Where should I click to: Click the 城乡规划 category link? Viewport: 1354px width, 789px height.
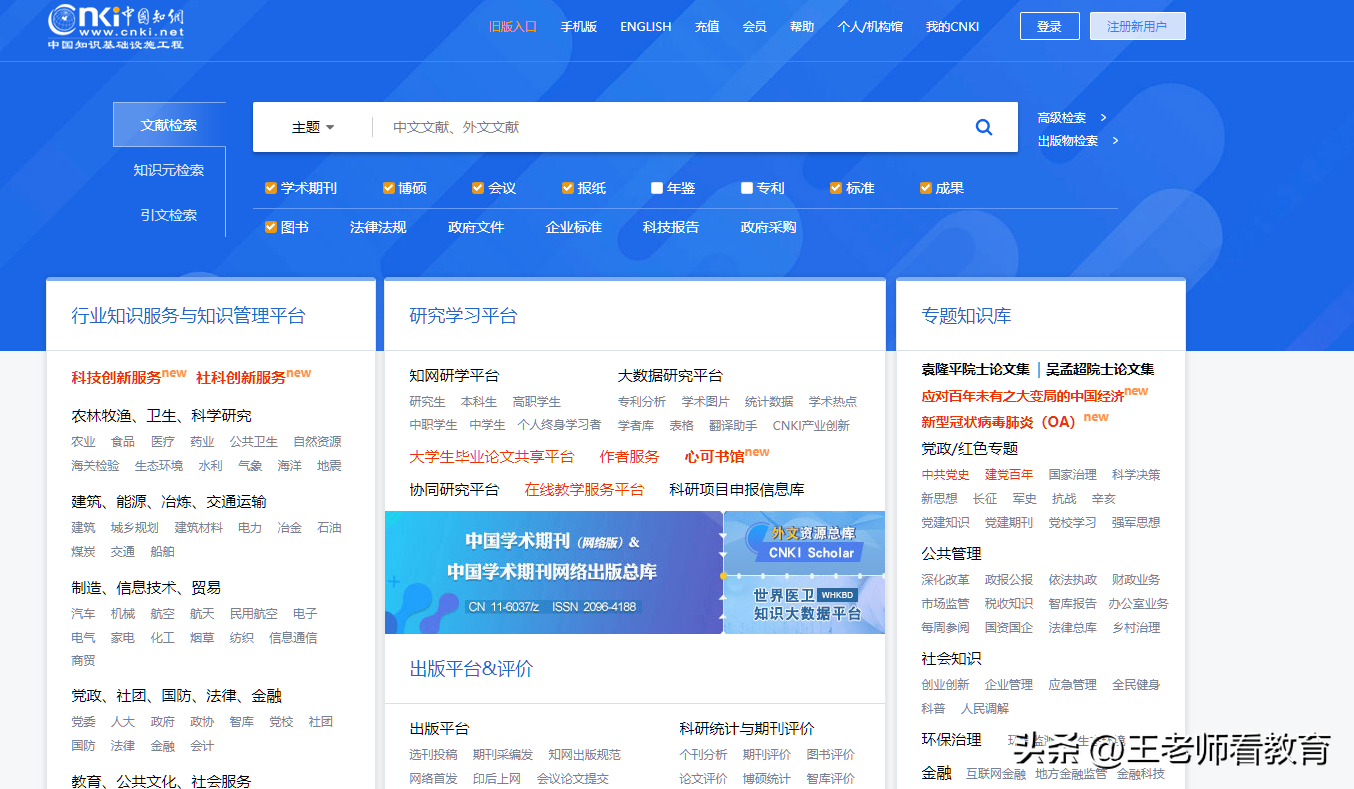(135, 527)
